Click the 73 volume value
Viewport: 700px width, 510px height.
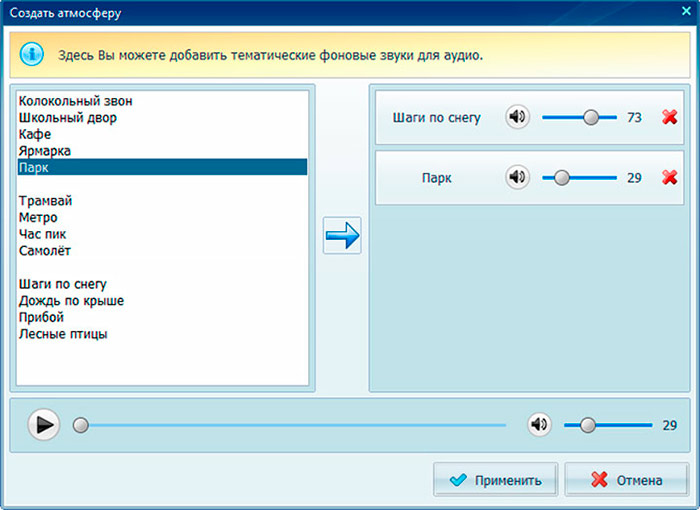click(634, 117)
